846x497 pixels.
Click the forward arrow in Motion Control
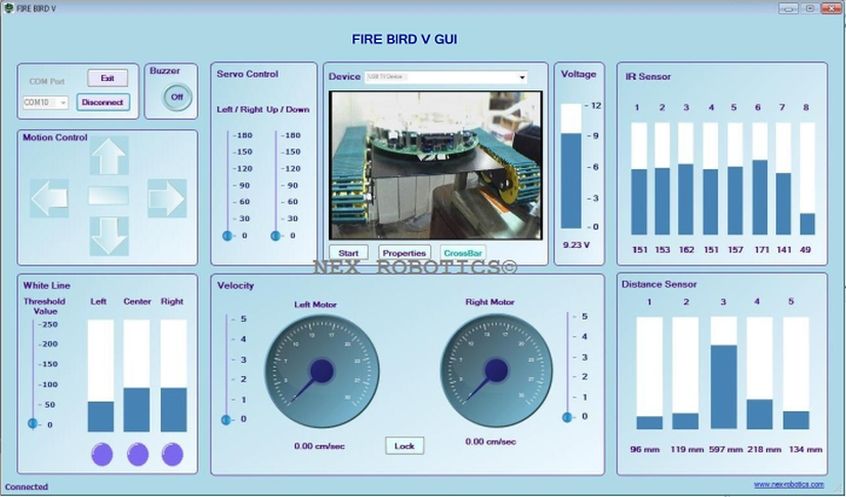[x=109, y=156]
